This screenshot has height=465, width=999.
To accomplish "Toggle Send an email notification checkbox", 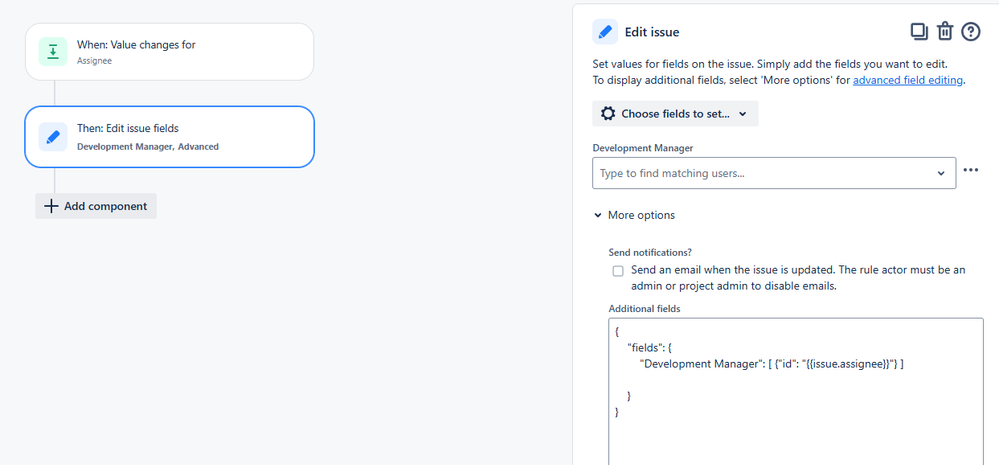I will [618, 271].
